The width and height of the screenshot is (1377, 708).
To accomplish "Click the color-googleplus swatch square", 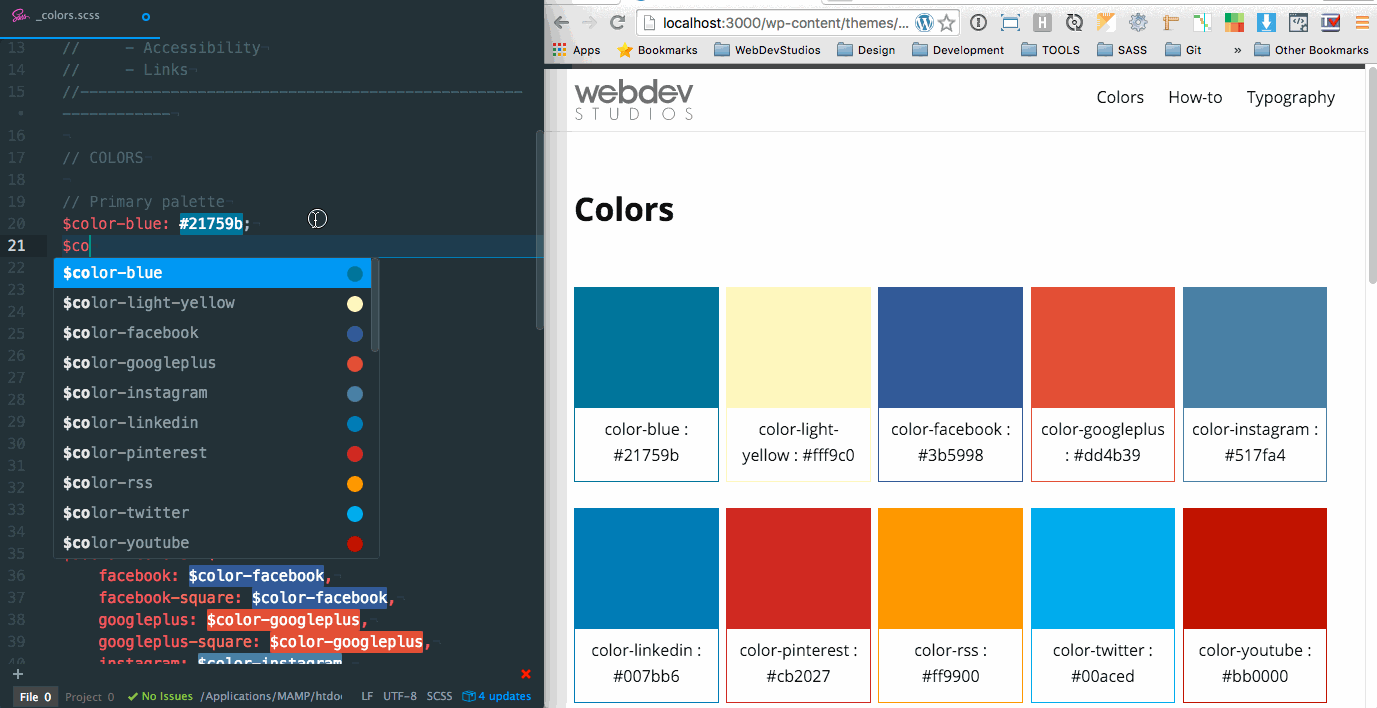I will click(x=1103, y=347).
